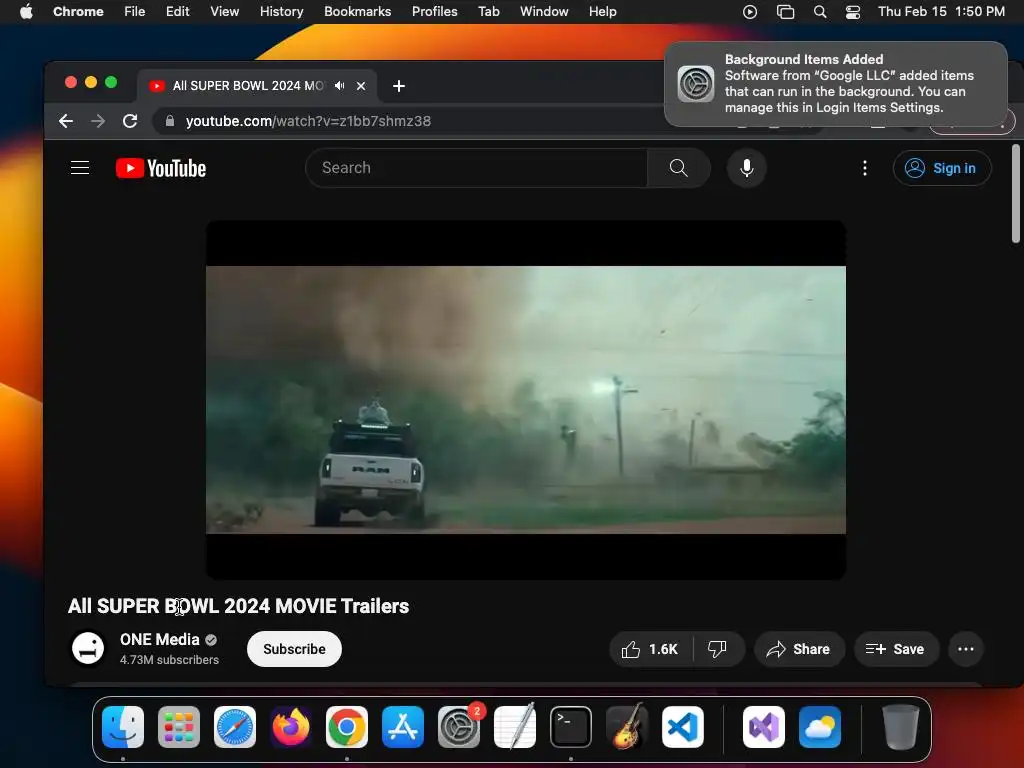Focus the youtube.com address bar

point(418,121)
